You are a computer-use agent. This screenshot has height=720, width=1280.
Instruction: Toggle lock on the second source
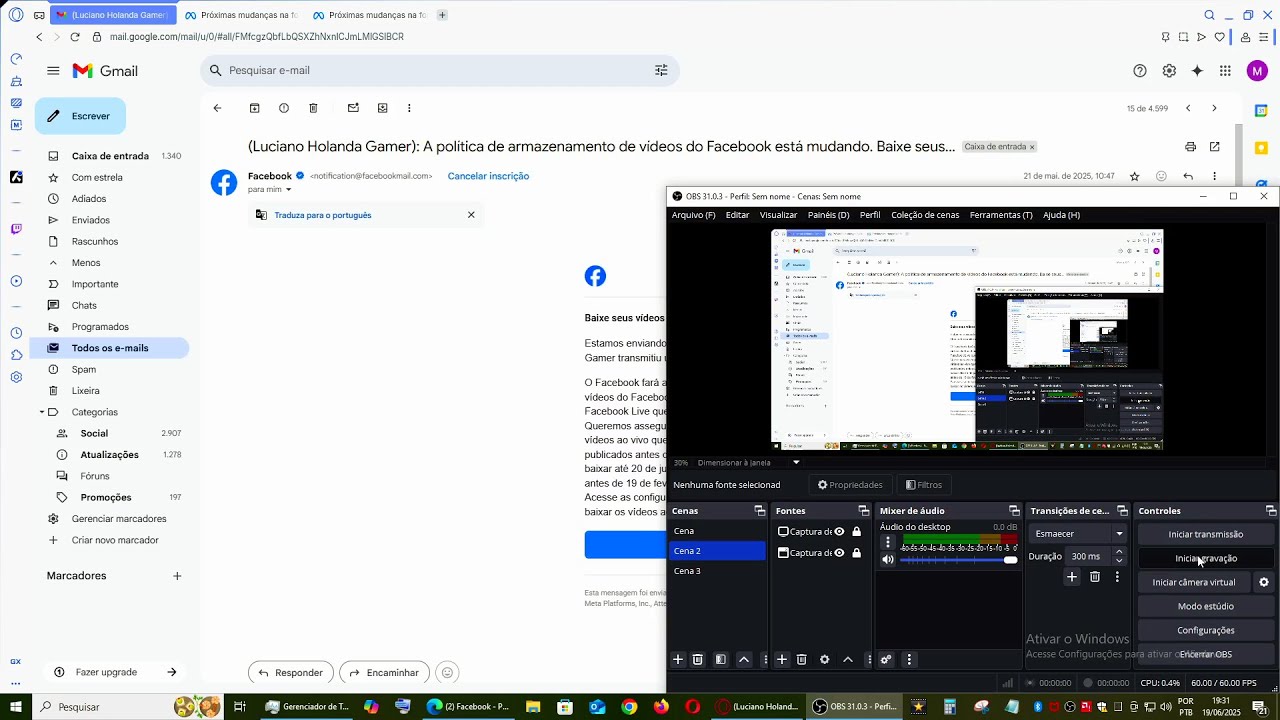coord(856,553)
